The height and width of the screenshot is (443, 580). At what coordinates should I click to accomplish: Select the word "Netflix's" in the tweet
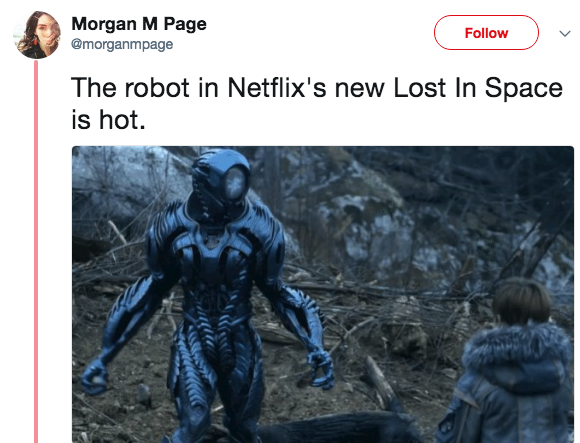coord(277,88)
